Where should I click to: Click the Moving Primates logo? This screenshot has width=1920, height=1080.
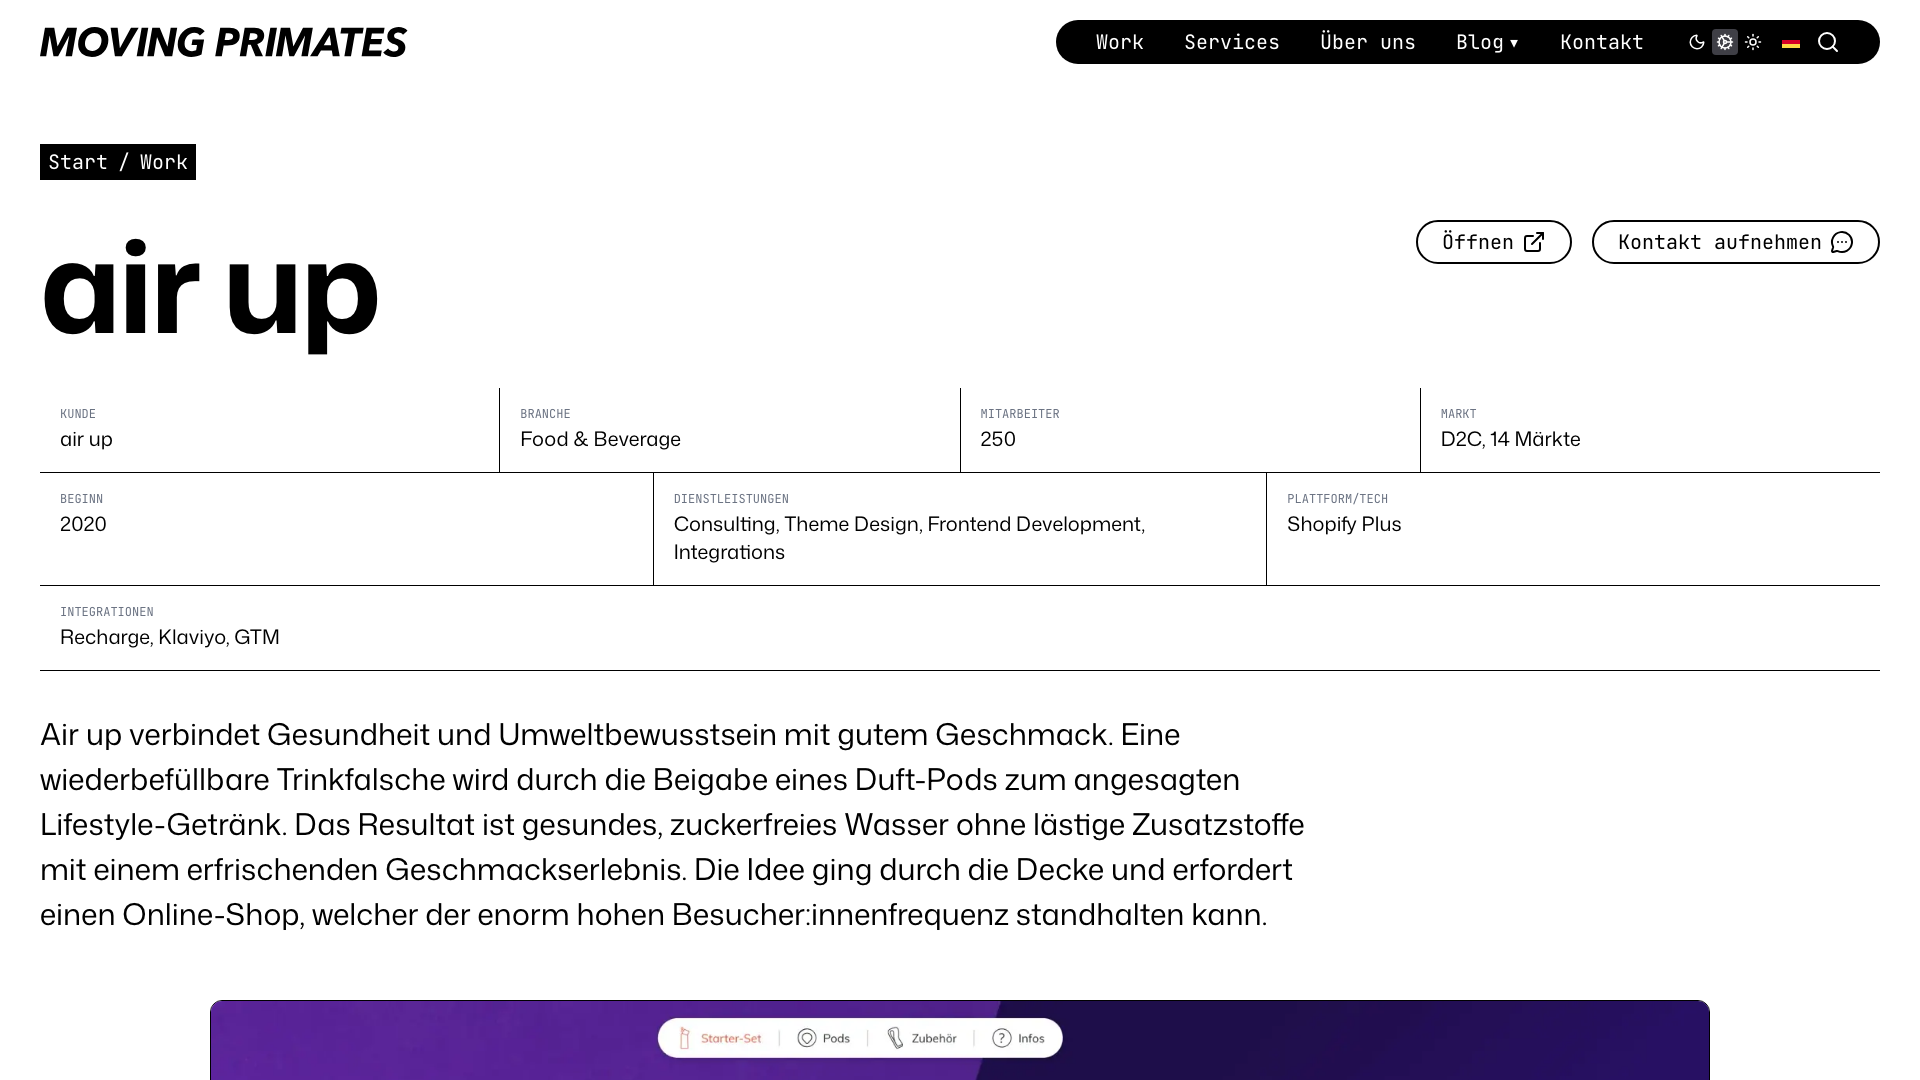[223, 42]
